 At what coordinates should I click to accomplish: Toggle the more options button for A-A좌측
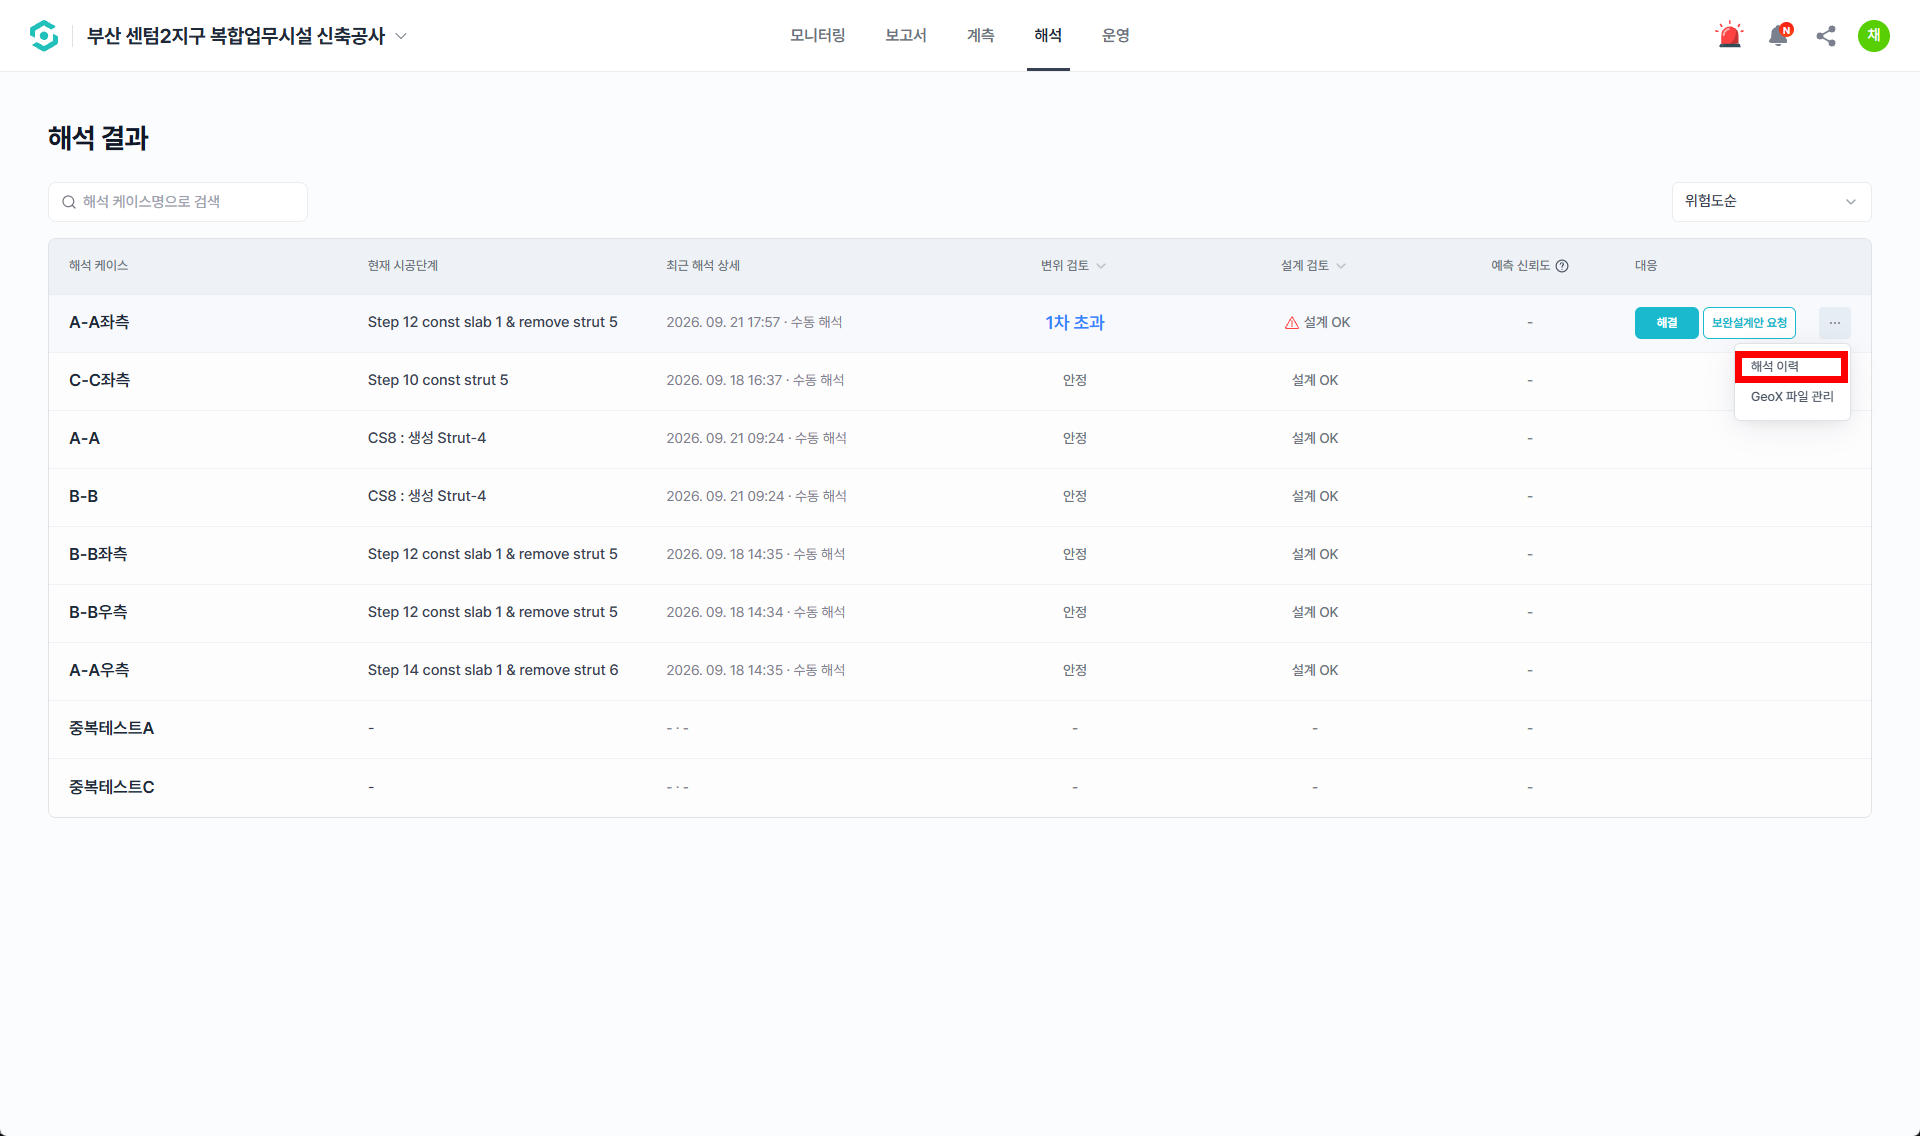[1834, 323]
